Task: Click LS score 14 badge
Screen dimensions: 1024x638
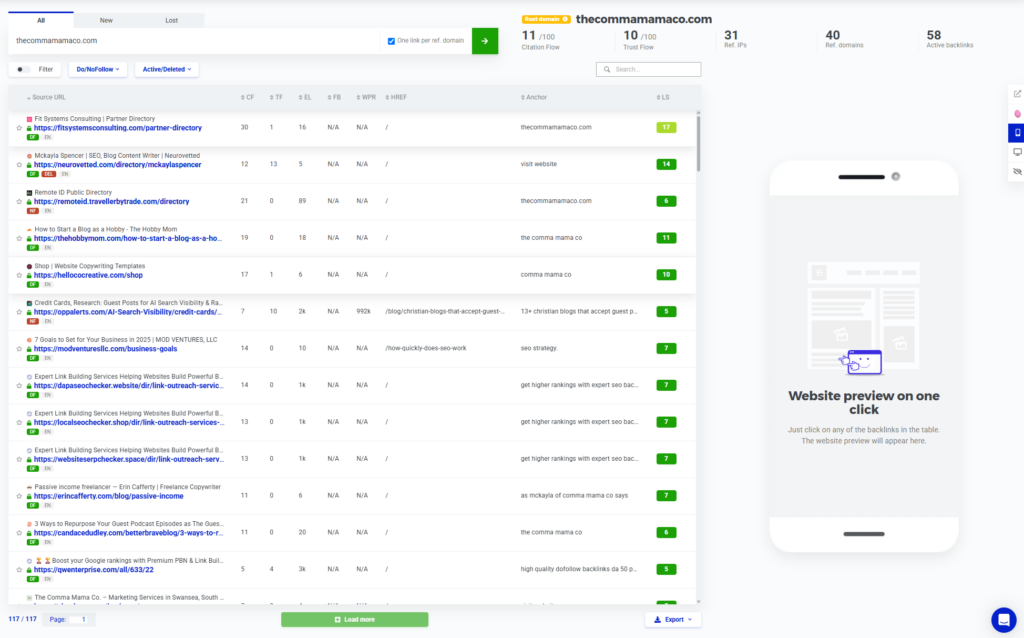Action: pyautogui.click(x=666, y=164)
